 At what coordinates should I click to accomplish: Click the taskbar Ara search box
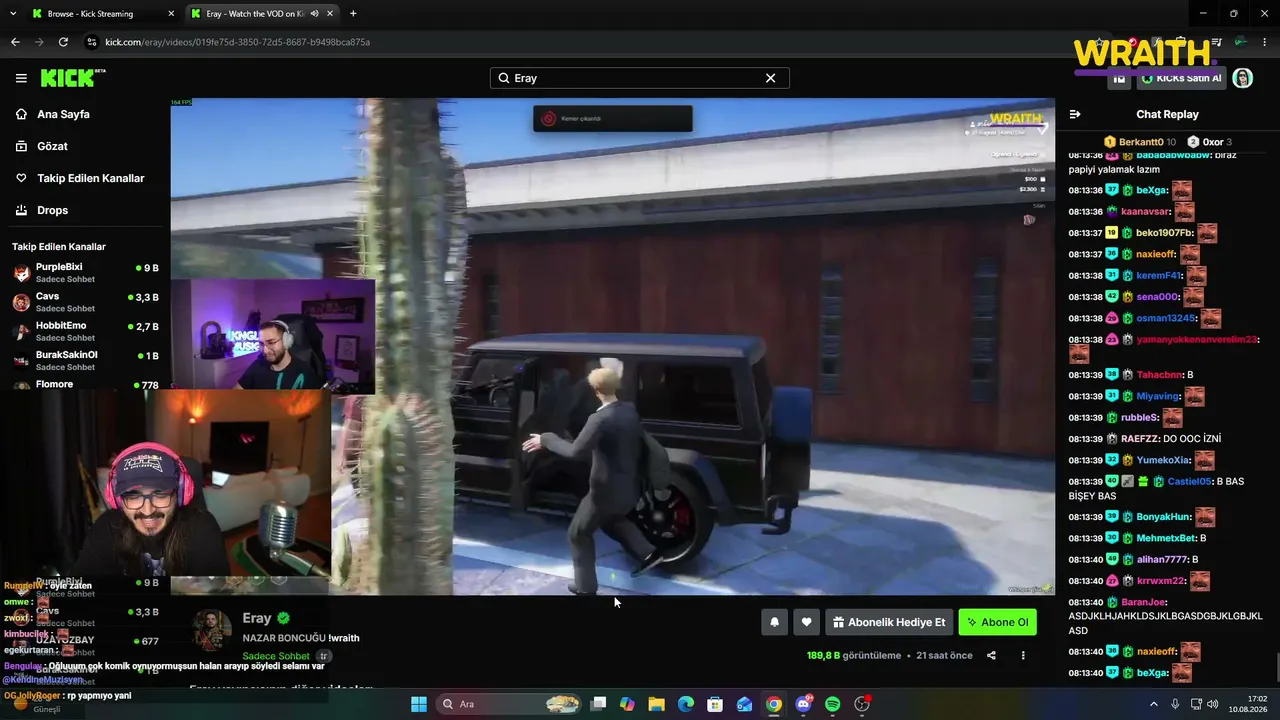[x=510, y=704]
